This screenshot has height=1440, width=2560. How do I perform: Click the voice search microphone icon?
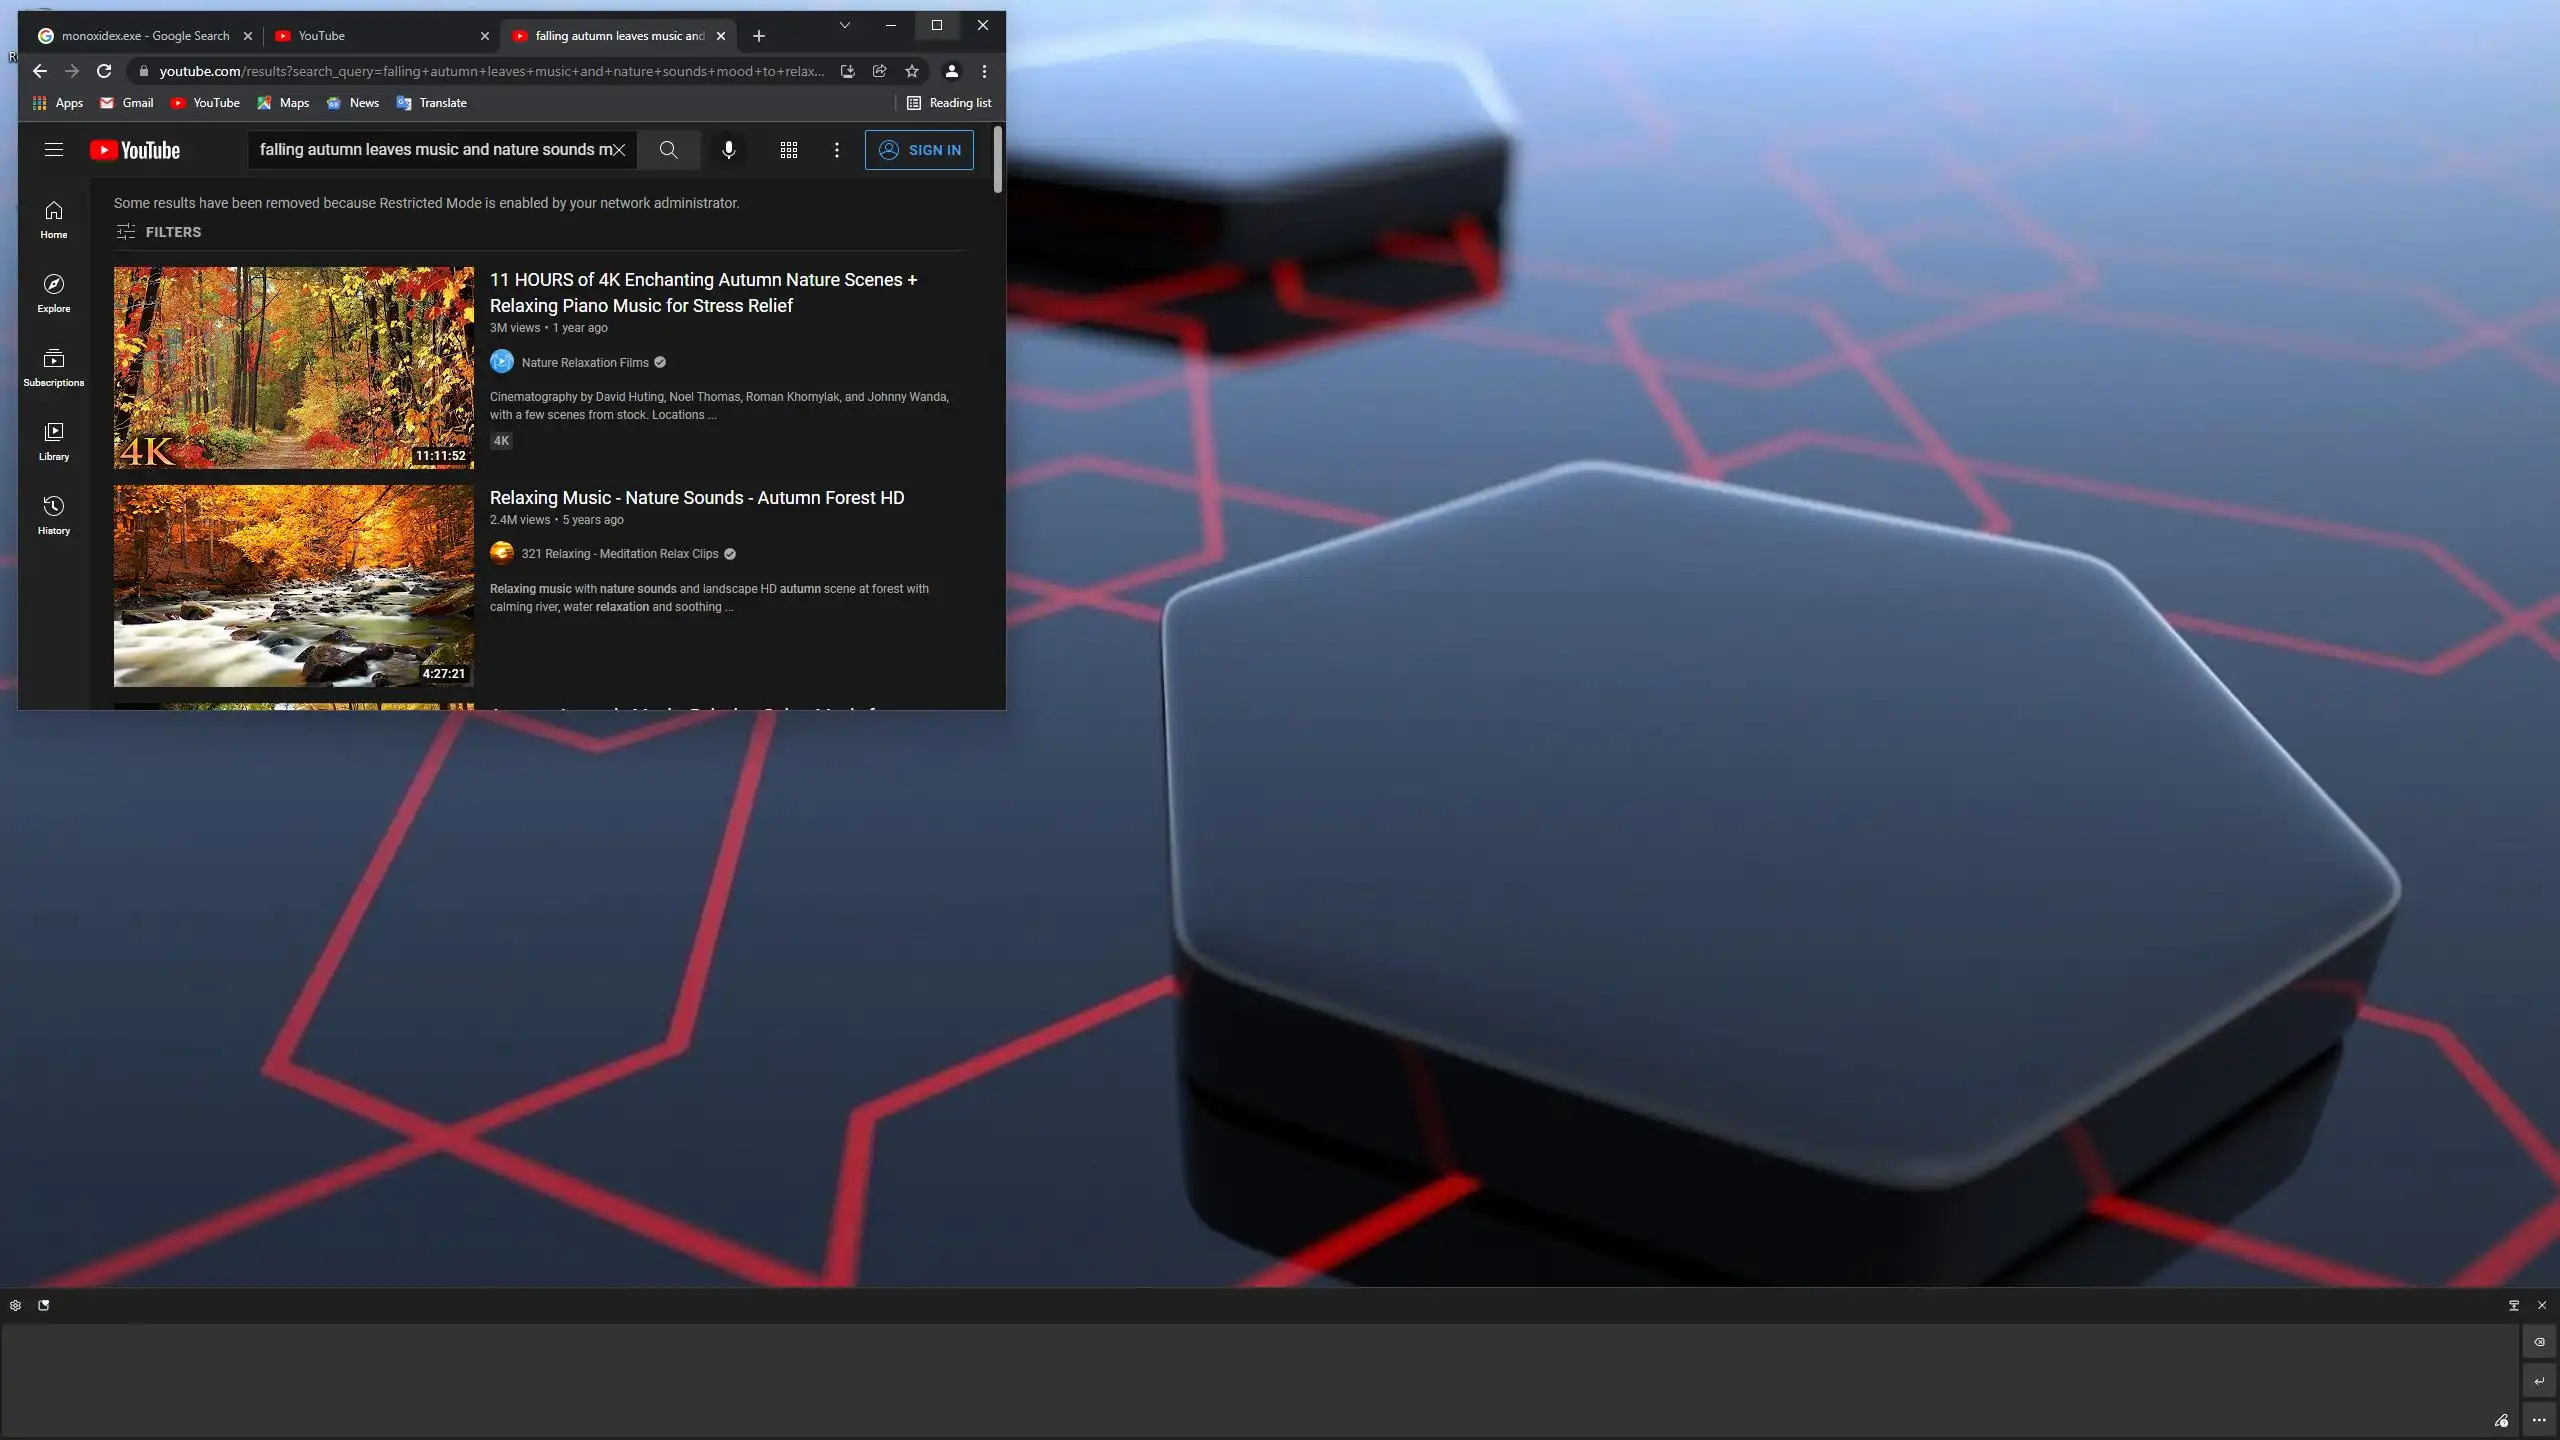729,150
